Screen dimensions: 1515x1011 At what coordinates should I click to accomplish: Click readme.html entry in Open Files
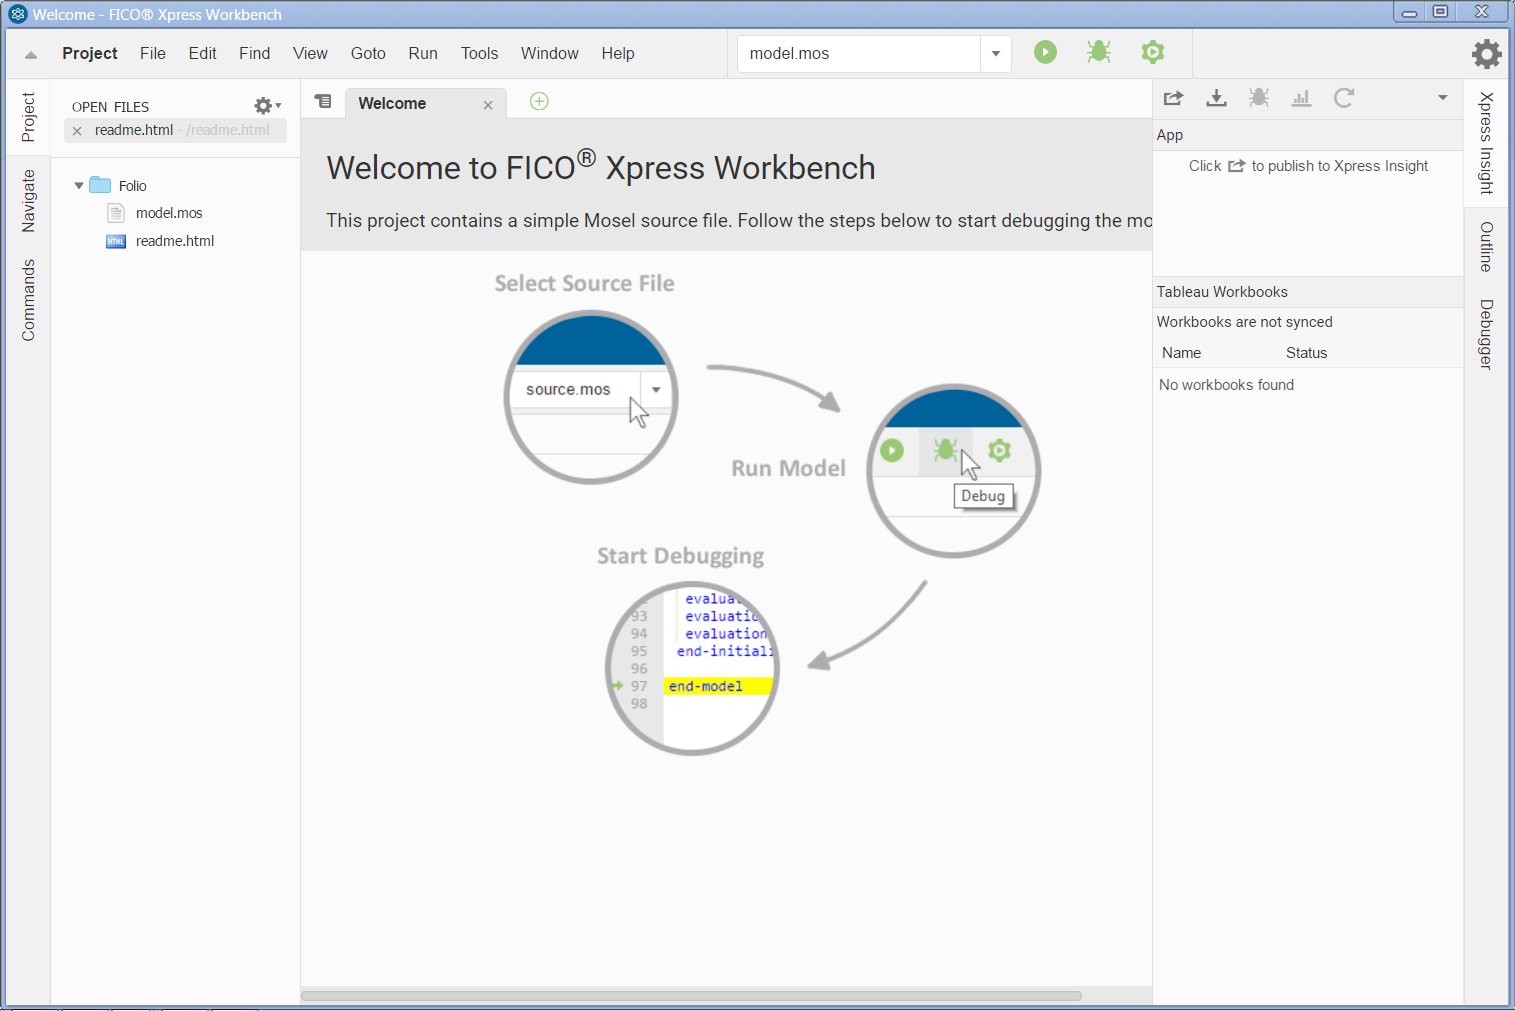[x=176, y=130]
